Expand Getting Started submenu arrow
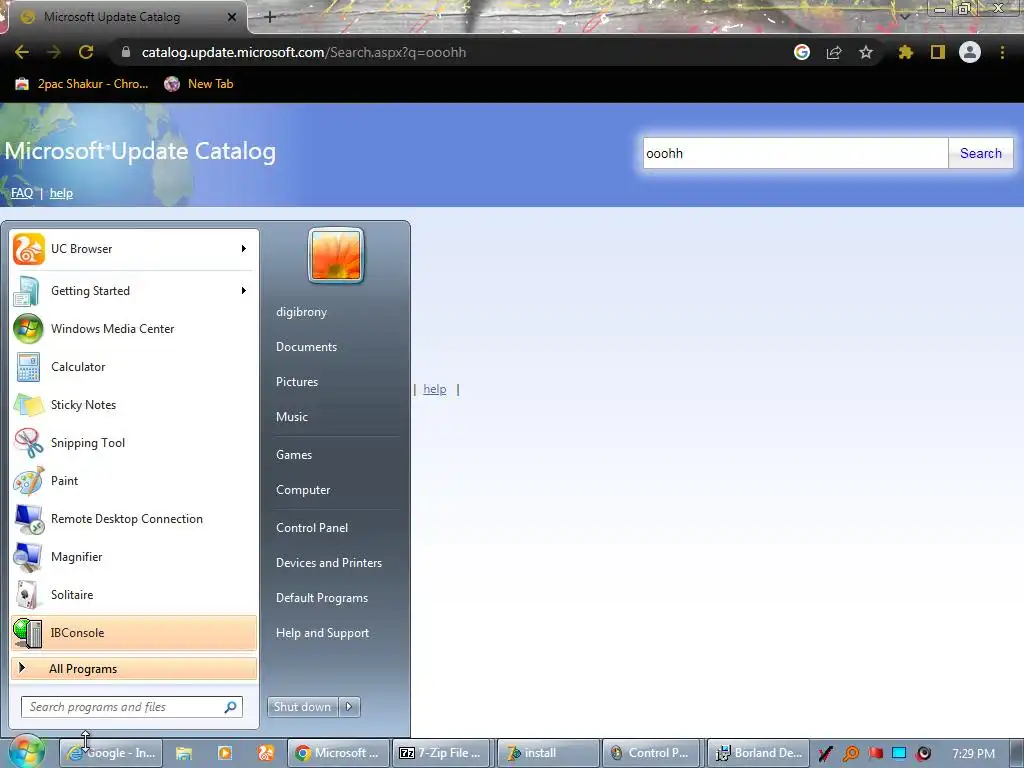 [244, 291]
